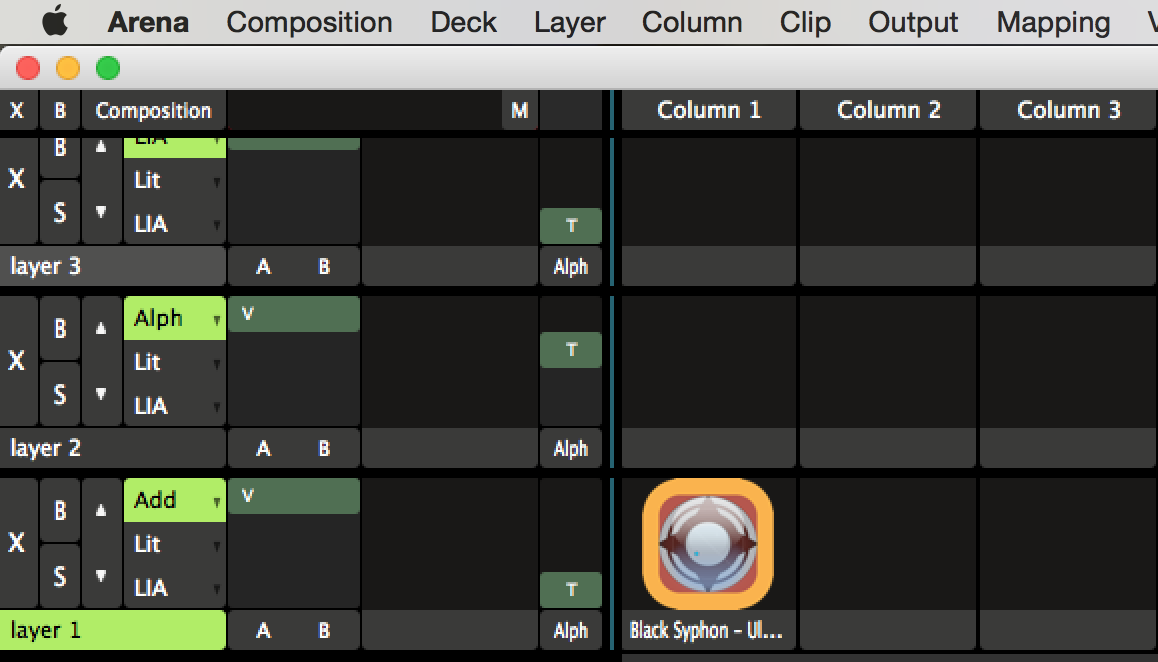Toggle Solo S on layer 2

click(60, 394)
